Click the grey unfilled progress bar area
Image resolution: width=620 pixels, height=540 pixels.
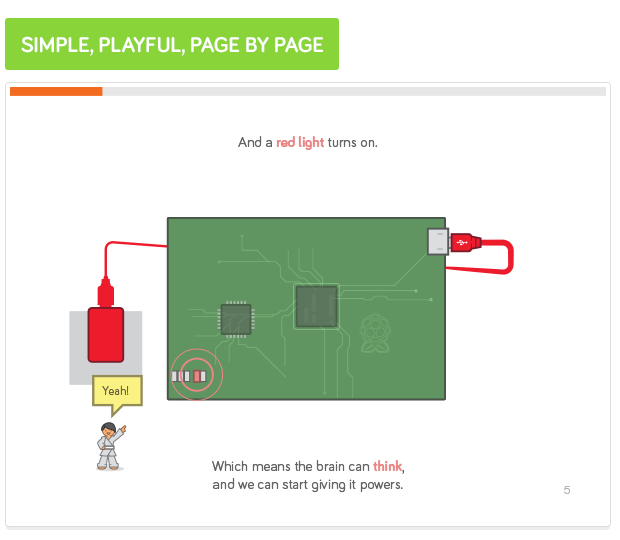pos(354,91)
